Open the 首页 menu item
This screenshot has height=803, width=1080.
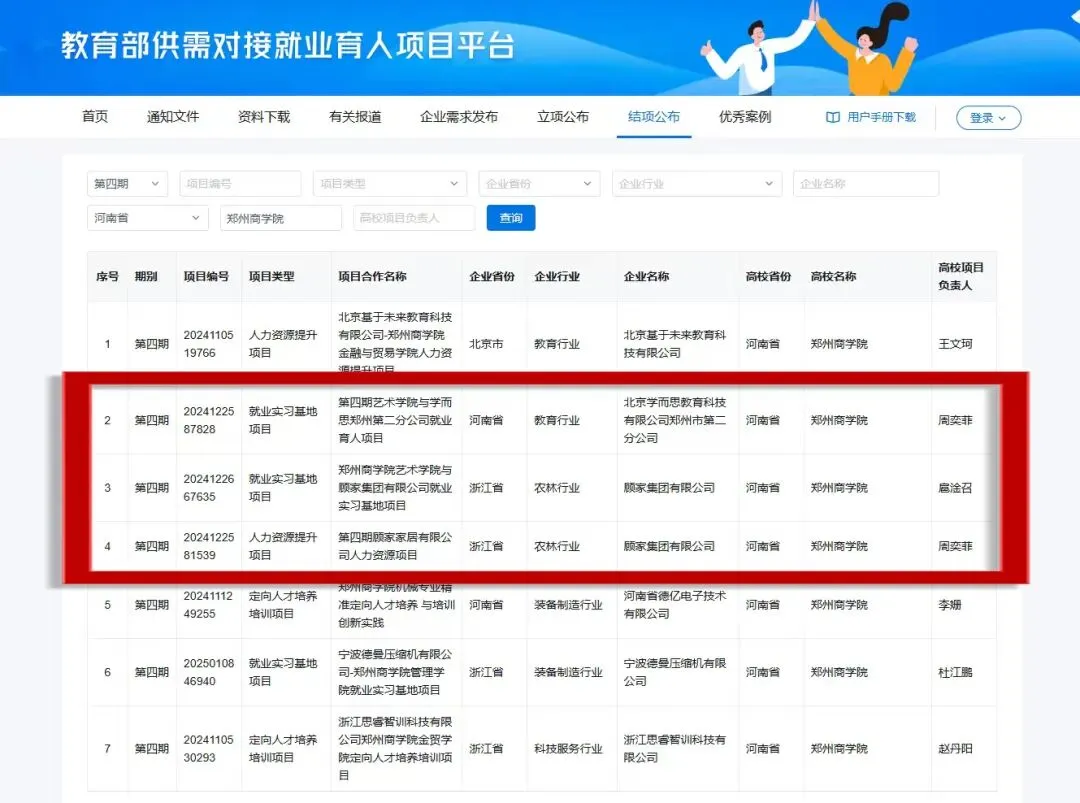click(95, 116)
